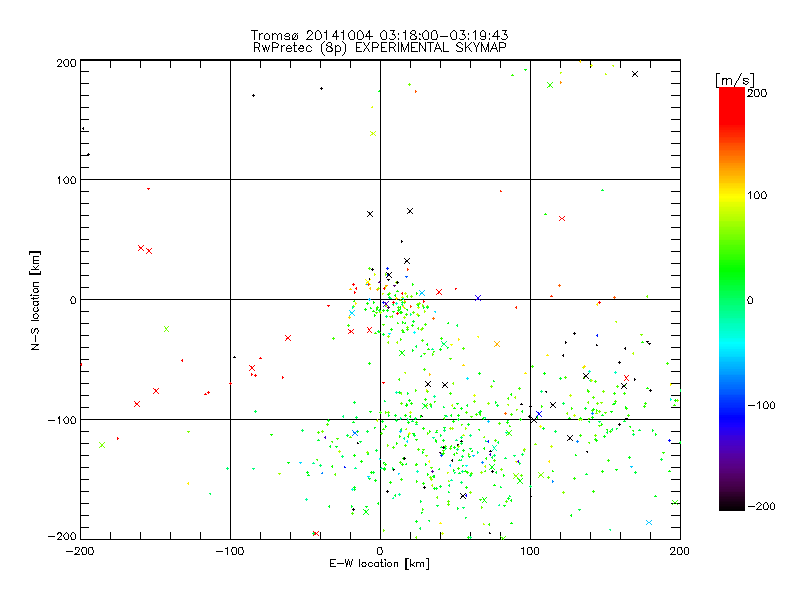The height and width of the screenshot is (600, 800).
Task: Click the x-axis tick label '100'
Action: pyautogui.click(x=530, y=551)
